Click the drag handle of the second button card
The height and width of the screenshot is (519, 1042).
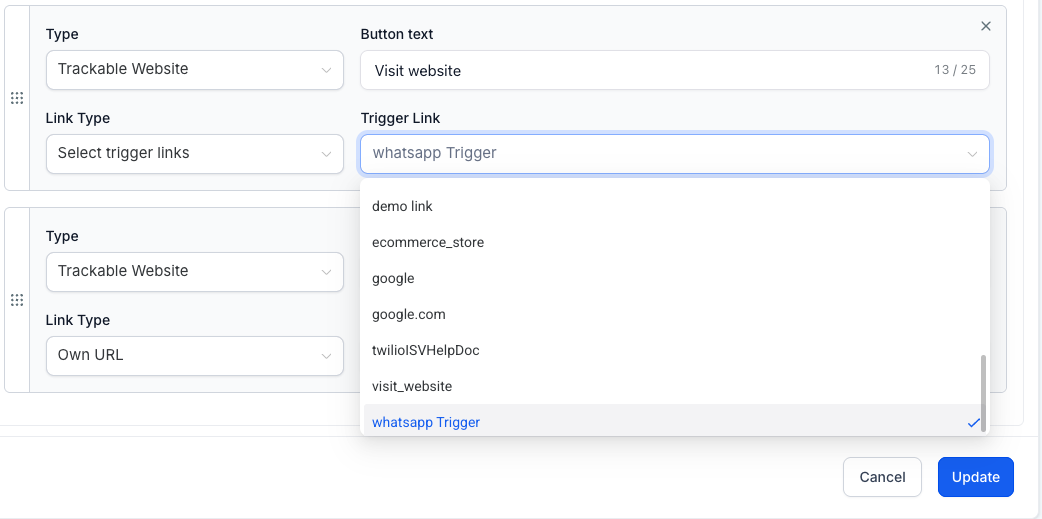(17, 300)
